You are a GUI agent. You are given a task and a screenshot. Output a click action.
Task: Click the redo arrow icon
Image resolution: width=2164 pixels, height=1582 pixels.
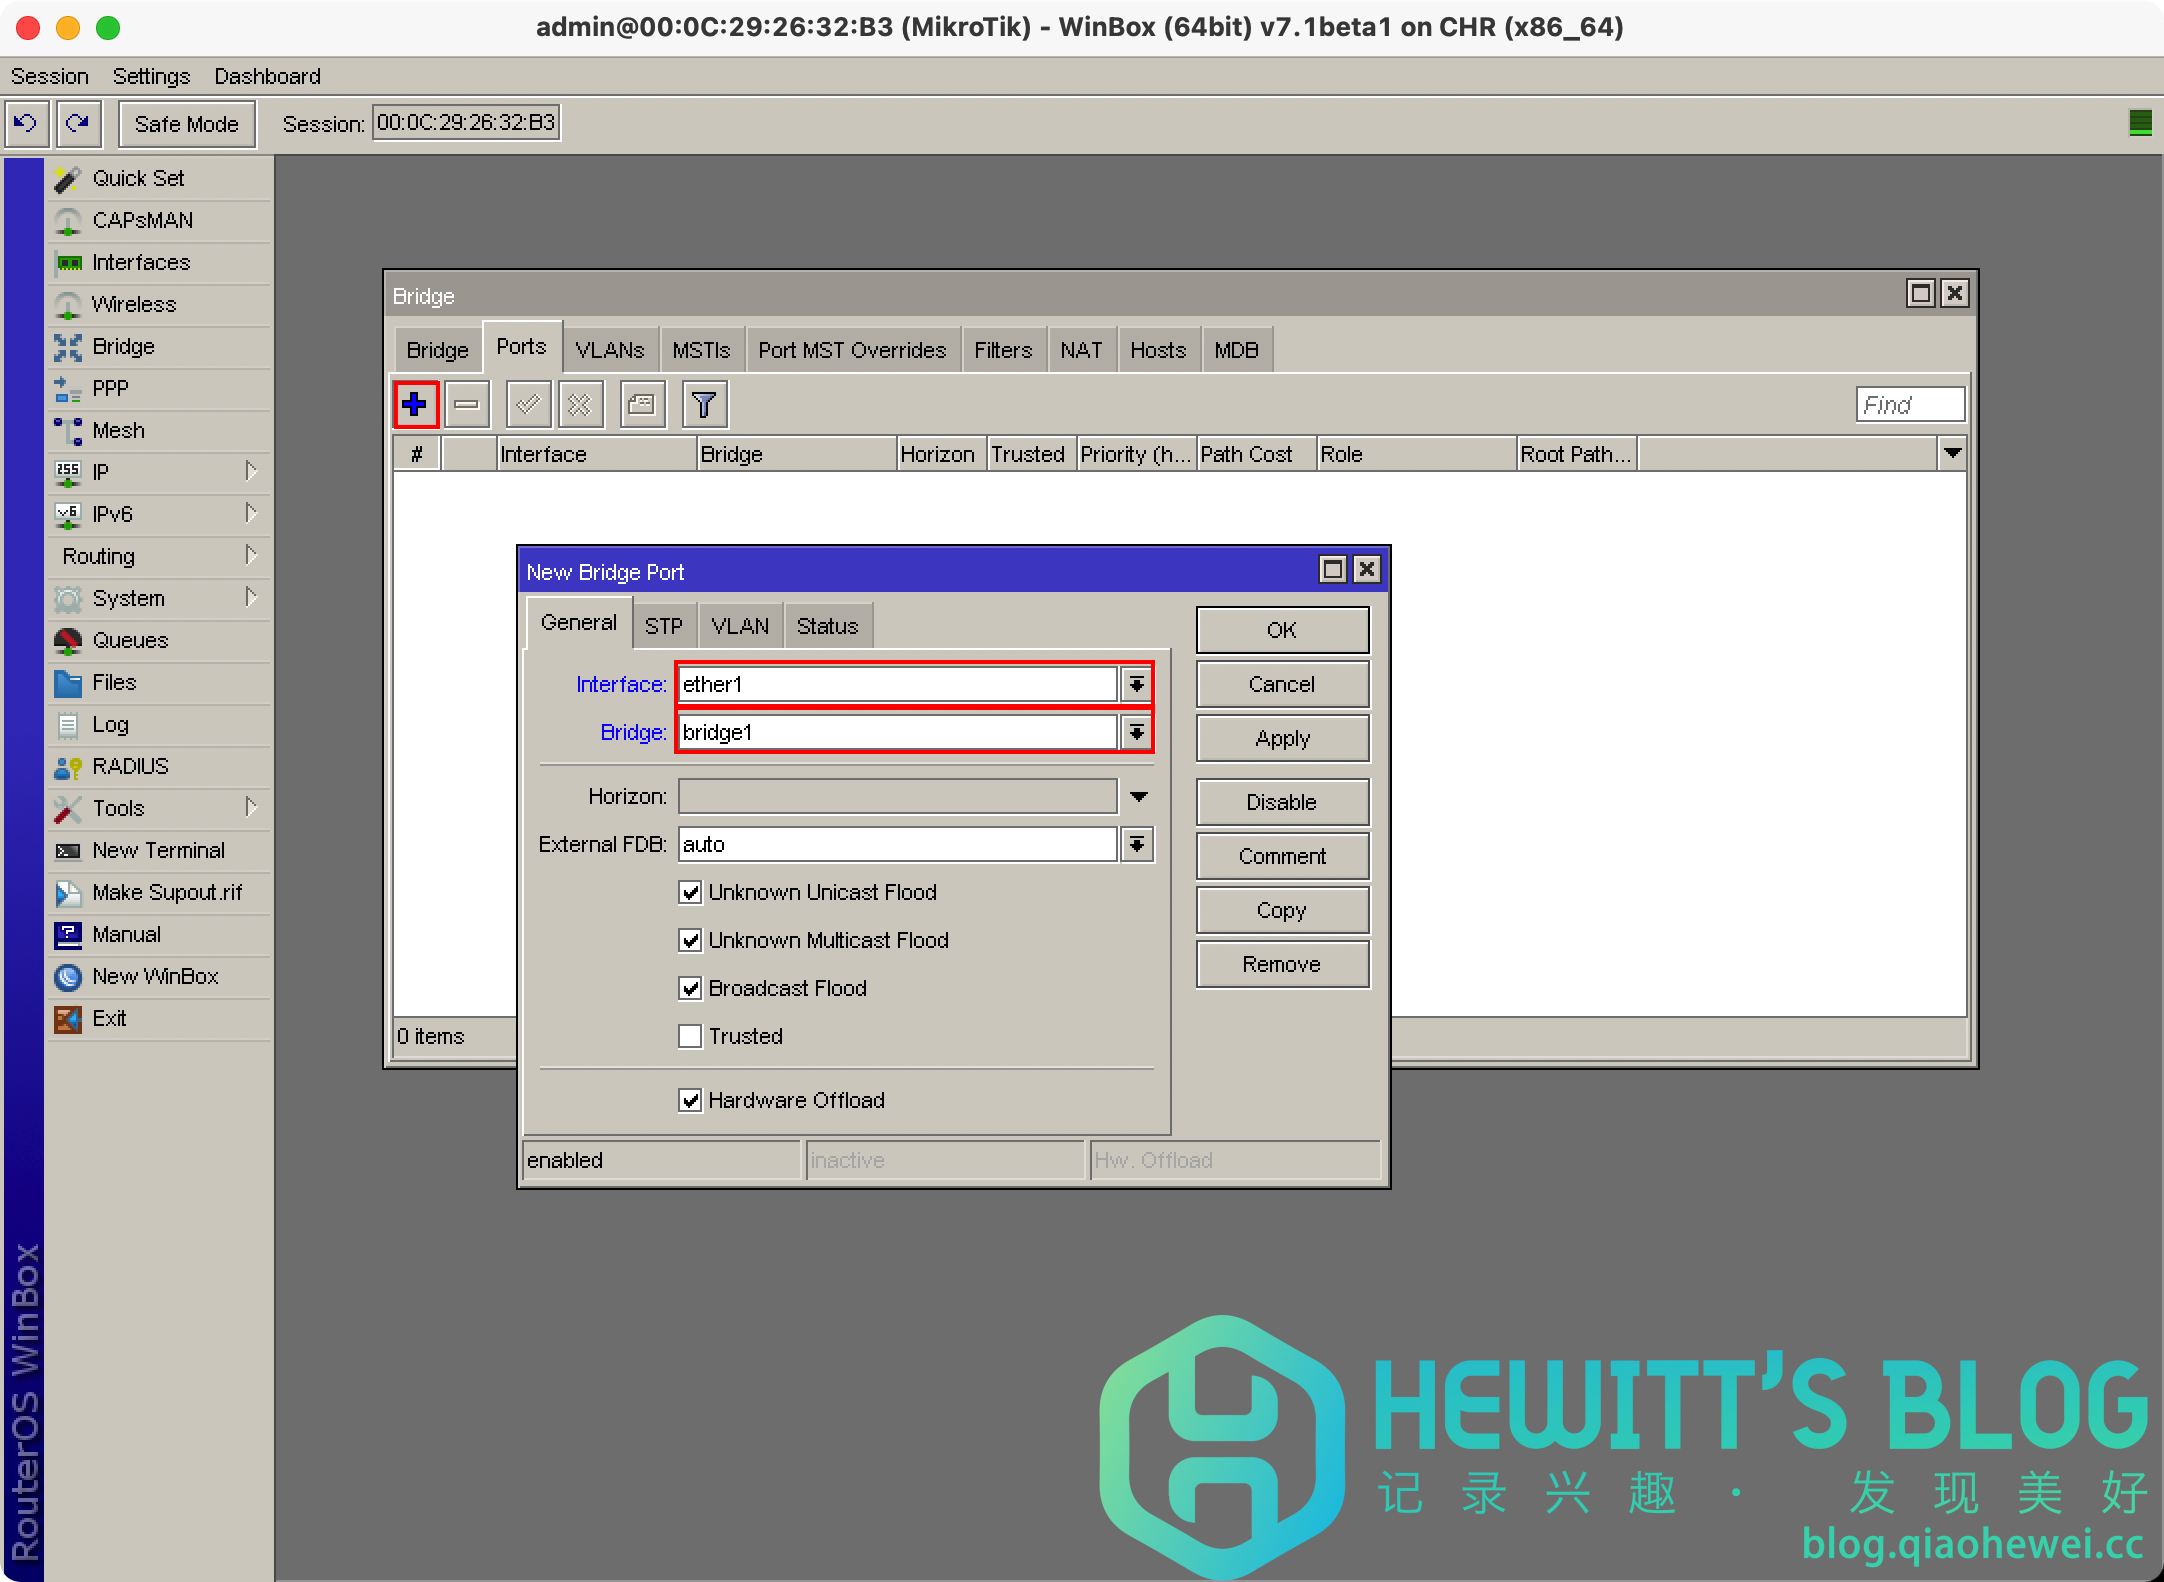[78, 123]
